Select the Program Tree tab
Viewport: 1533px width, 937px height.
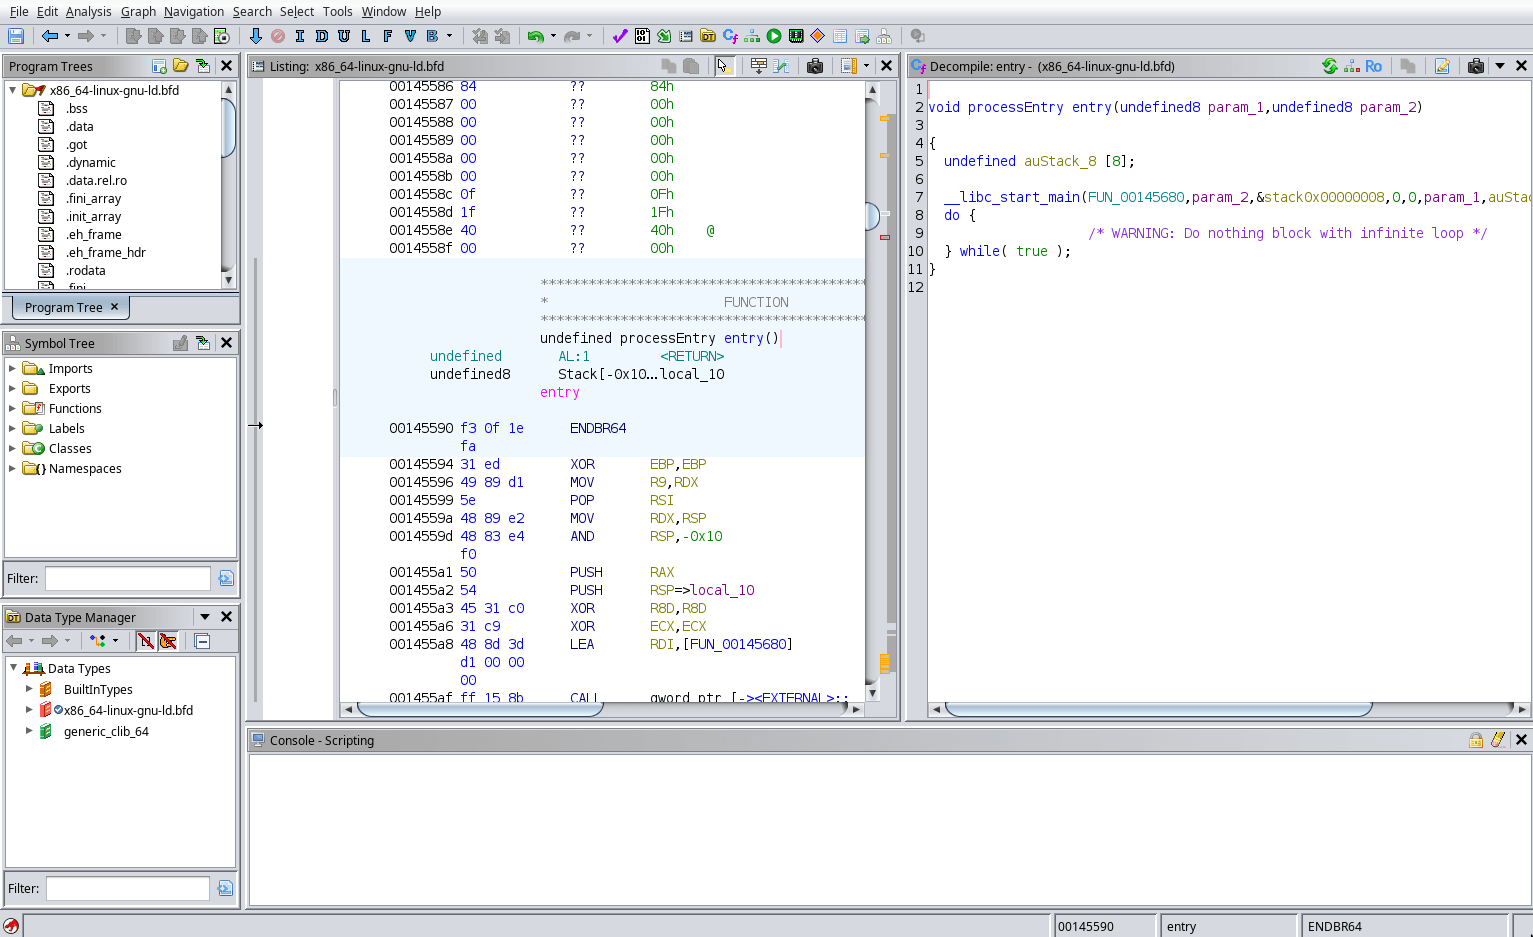pyautogui.click(x=64, y=307)
